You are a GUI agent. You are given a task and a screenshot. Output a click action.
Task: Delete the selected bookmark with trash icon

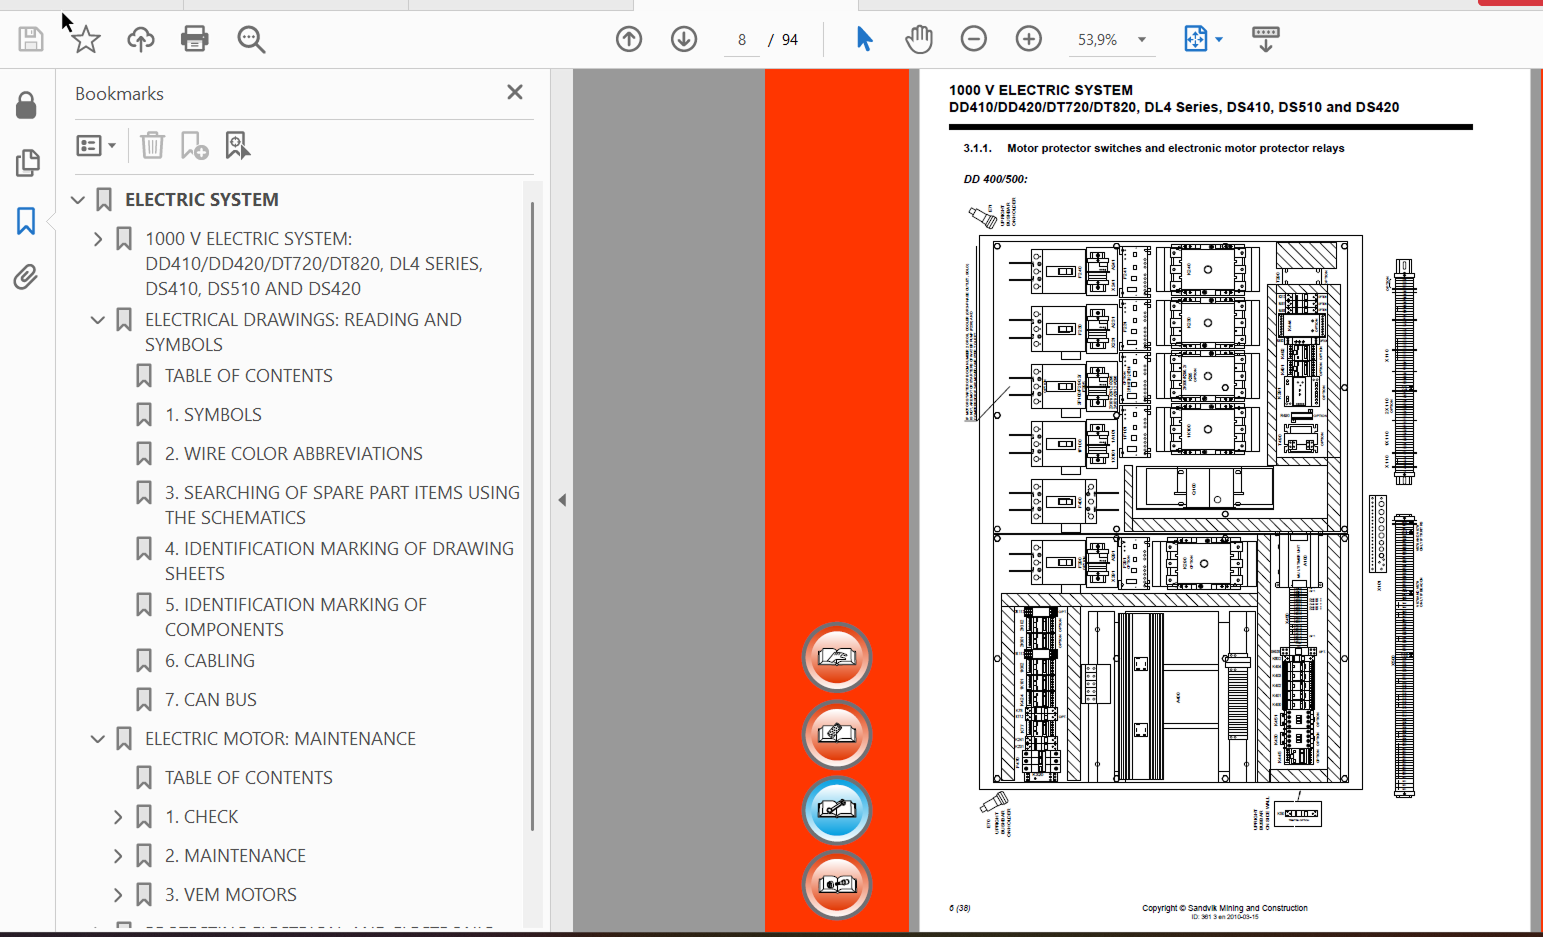(x=152, y=146)
